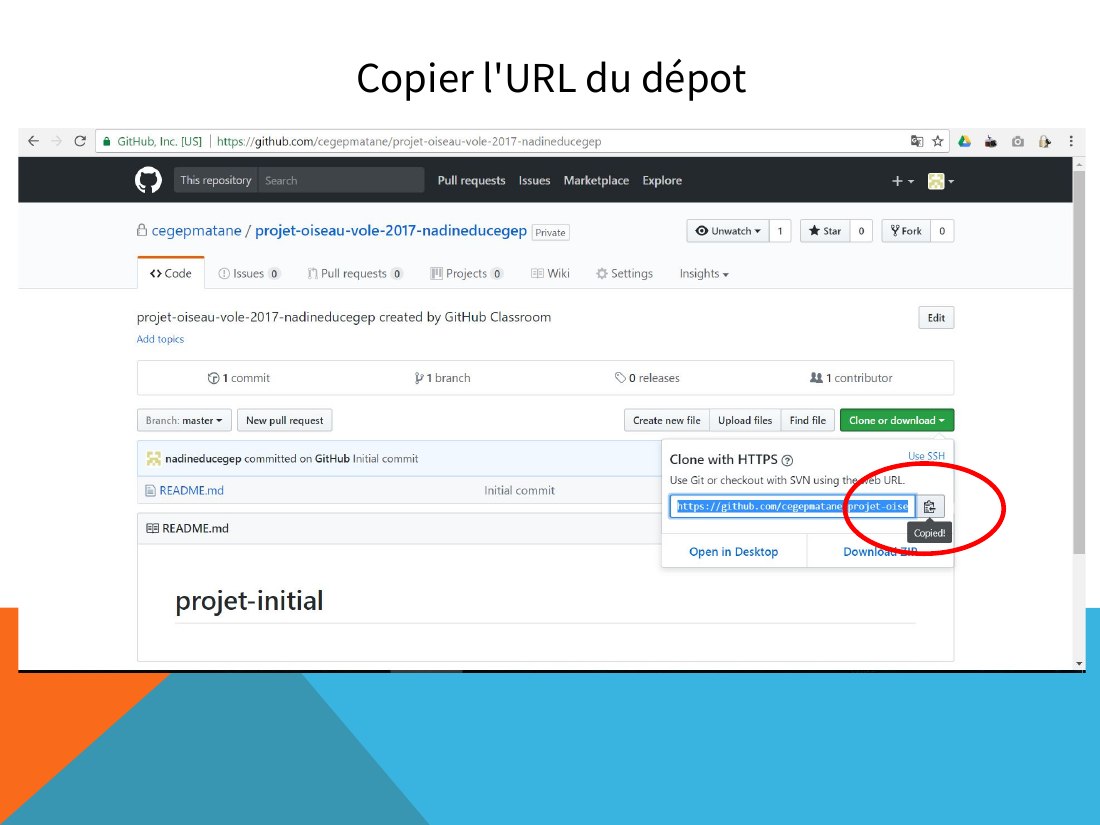Open the Wiki tab
The width and height of the screenshot is (1100, 825).
click(x=551, y=274)
